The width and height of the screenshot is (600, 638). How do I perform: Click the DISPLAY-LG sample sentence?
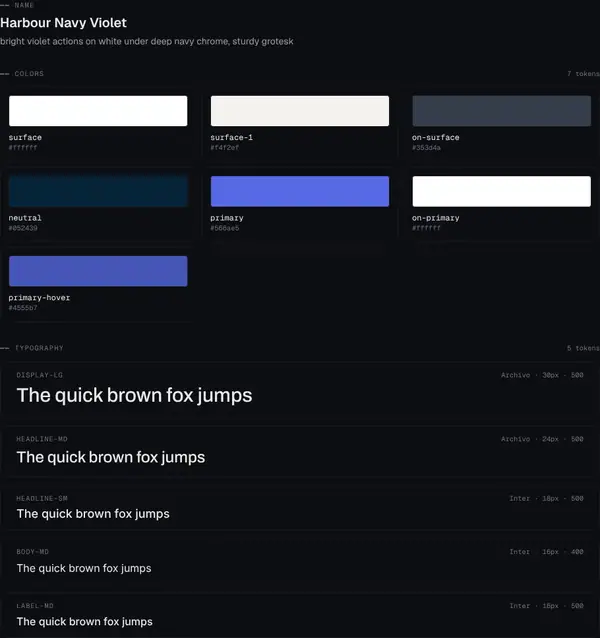(134, 395)
